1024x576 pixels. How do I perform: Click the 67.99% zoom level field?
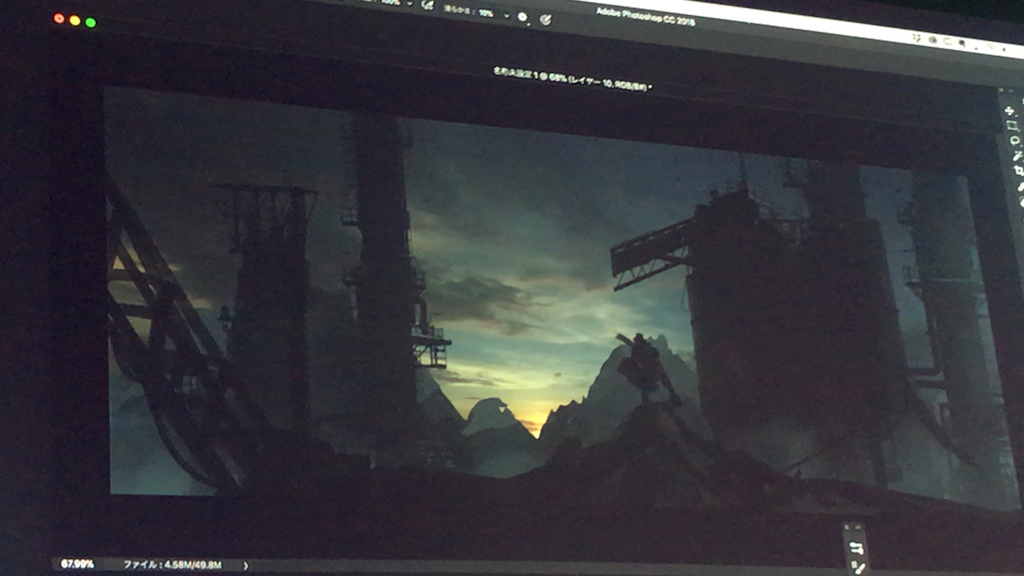click(77, 564)
